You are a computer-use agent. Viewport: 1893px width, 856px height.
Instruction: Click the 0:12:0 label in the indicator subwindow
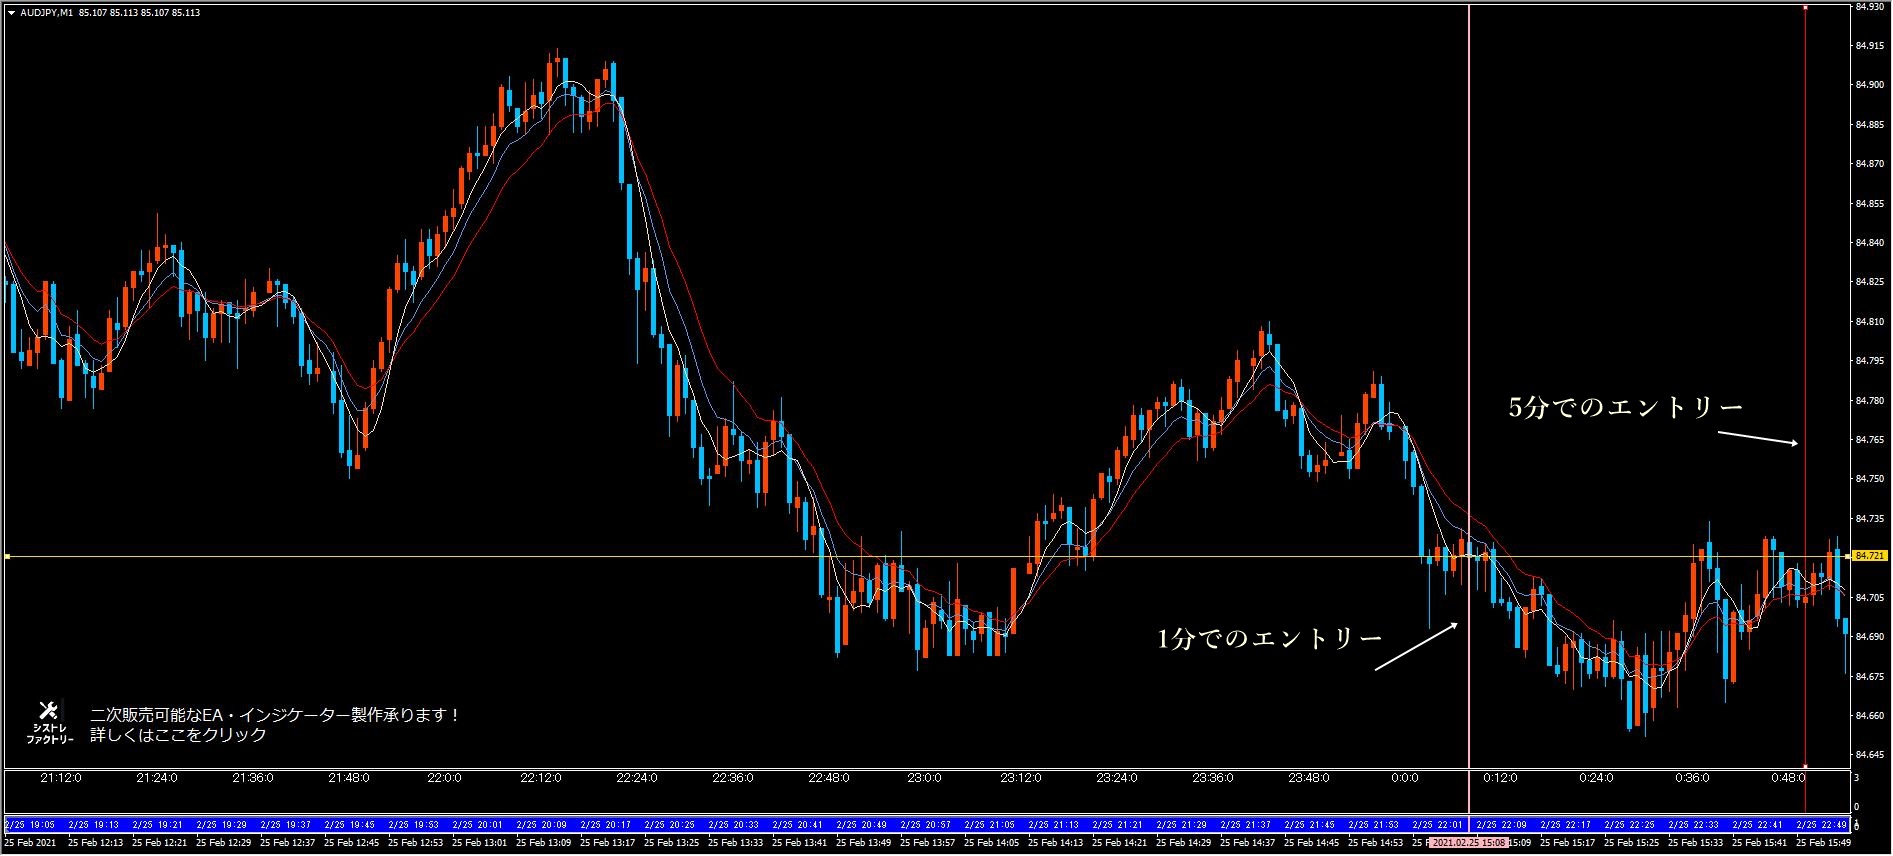point(1500,778)
